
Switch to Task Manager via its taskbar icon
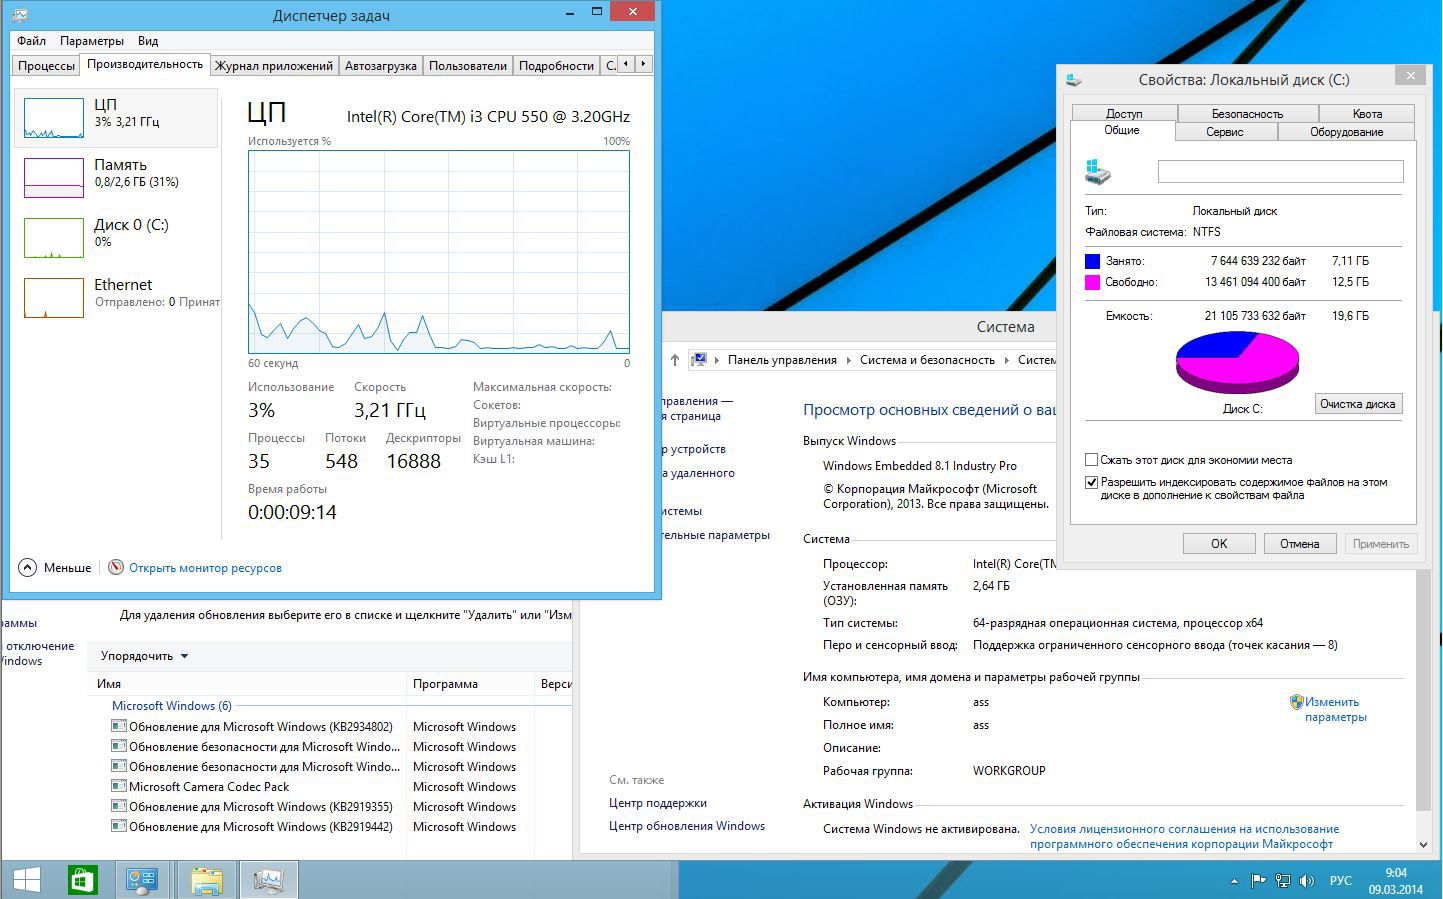[268, 880]
